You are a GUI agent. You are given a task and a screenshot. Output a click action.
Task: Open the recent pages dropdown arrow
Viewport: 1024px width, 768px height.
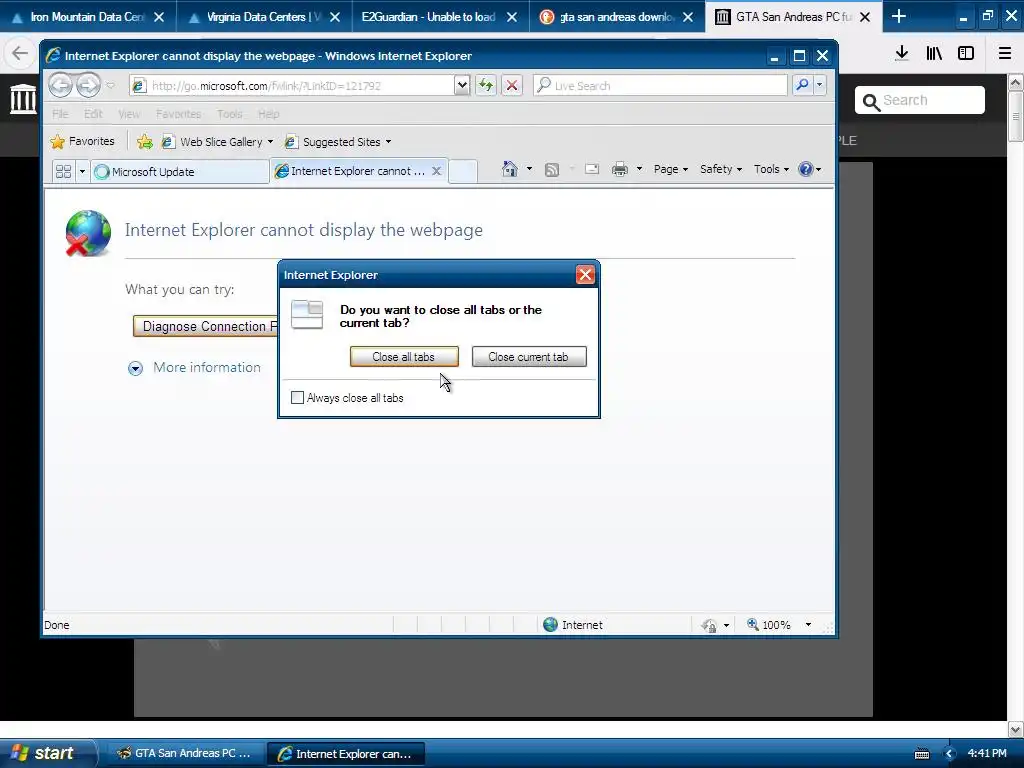click(x=110, y=85)
